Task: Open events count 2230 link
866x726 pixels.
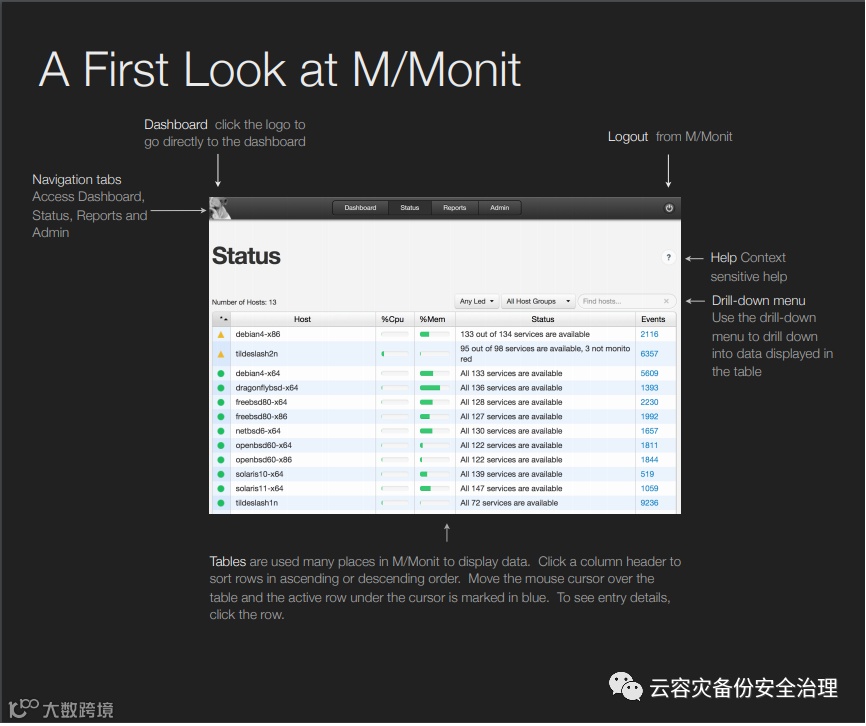Action: pos(649,402)
